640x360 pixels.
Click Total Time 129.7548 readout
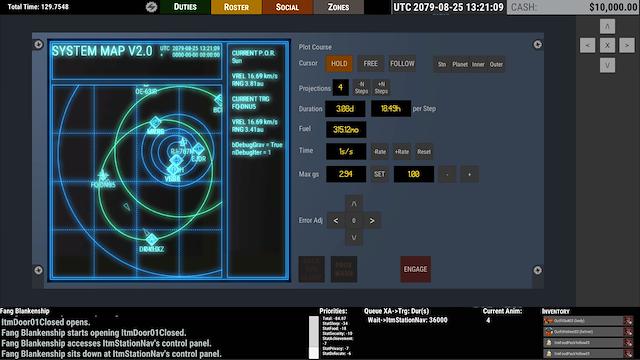[x=38, y=7]
